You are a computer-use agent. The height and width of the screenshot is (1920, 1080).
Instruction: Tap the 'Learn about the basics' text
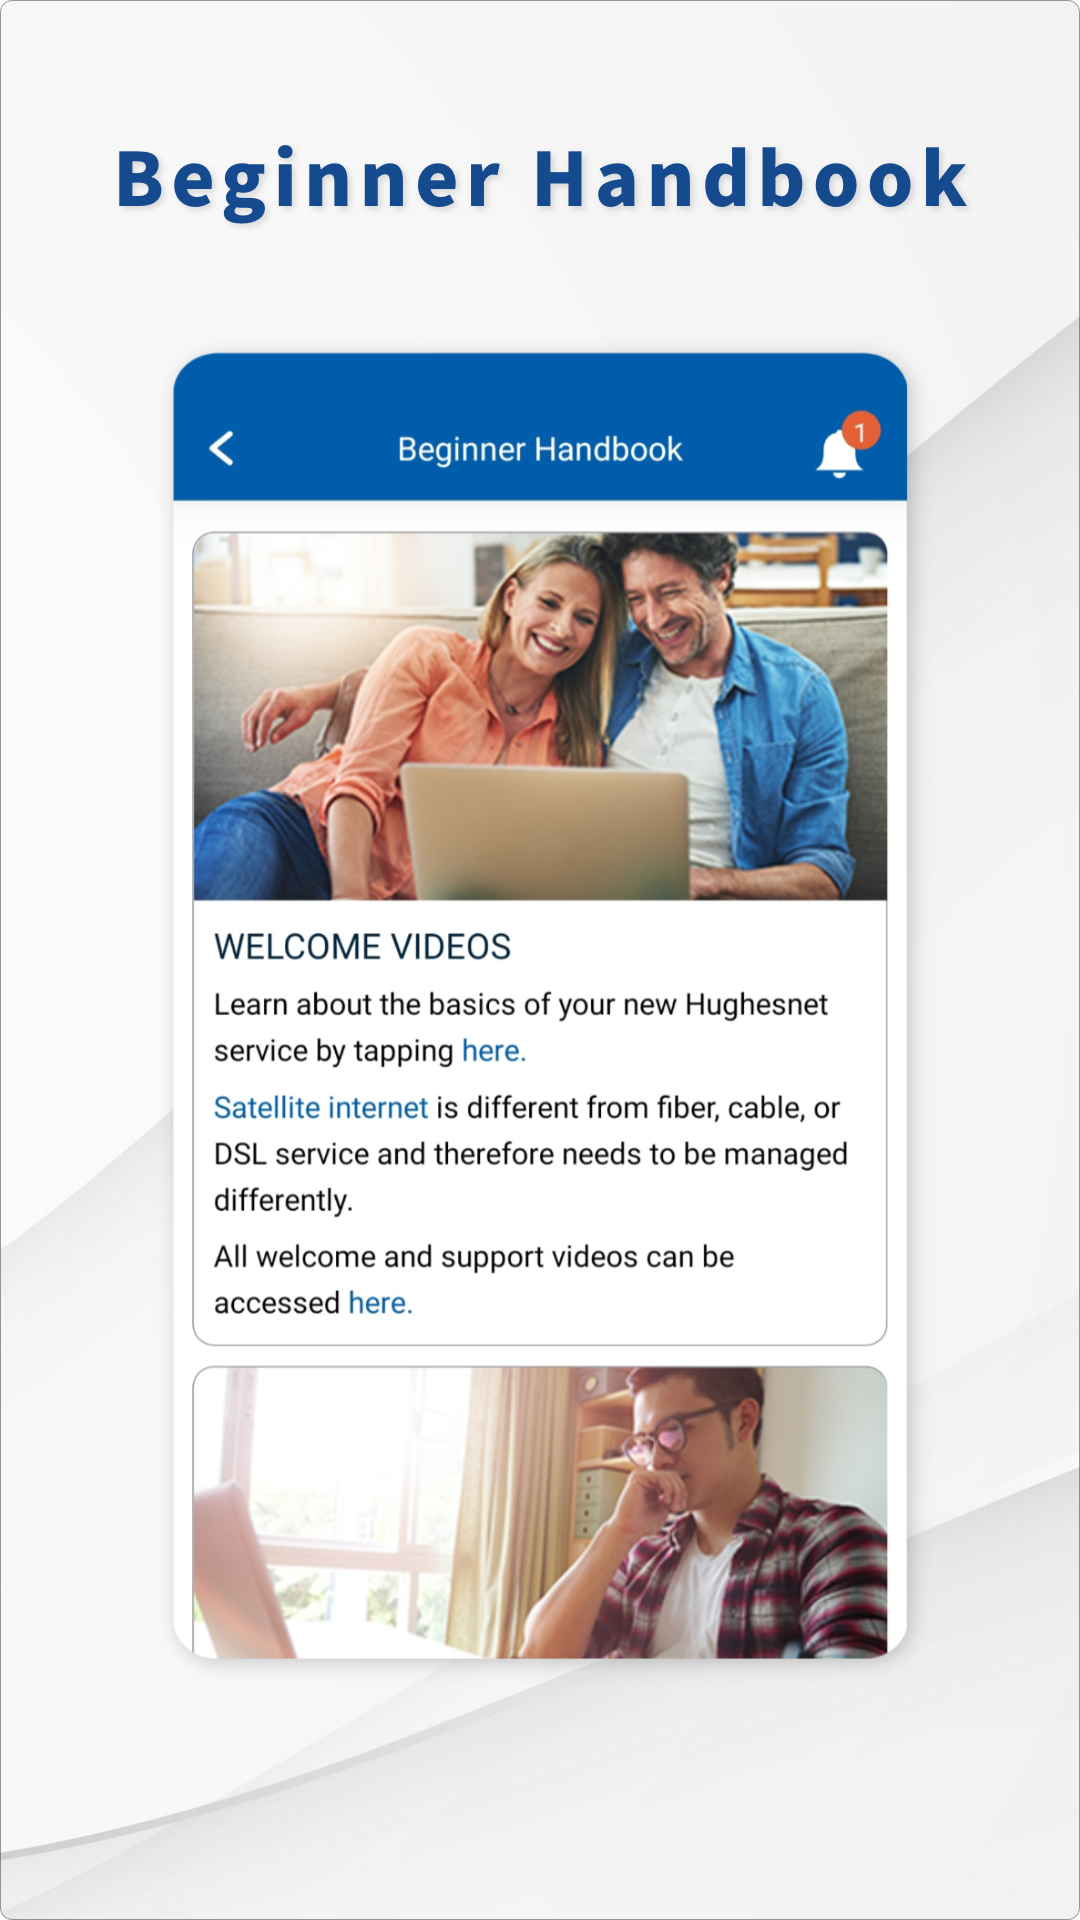click(520, 1005)
